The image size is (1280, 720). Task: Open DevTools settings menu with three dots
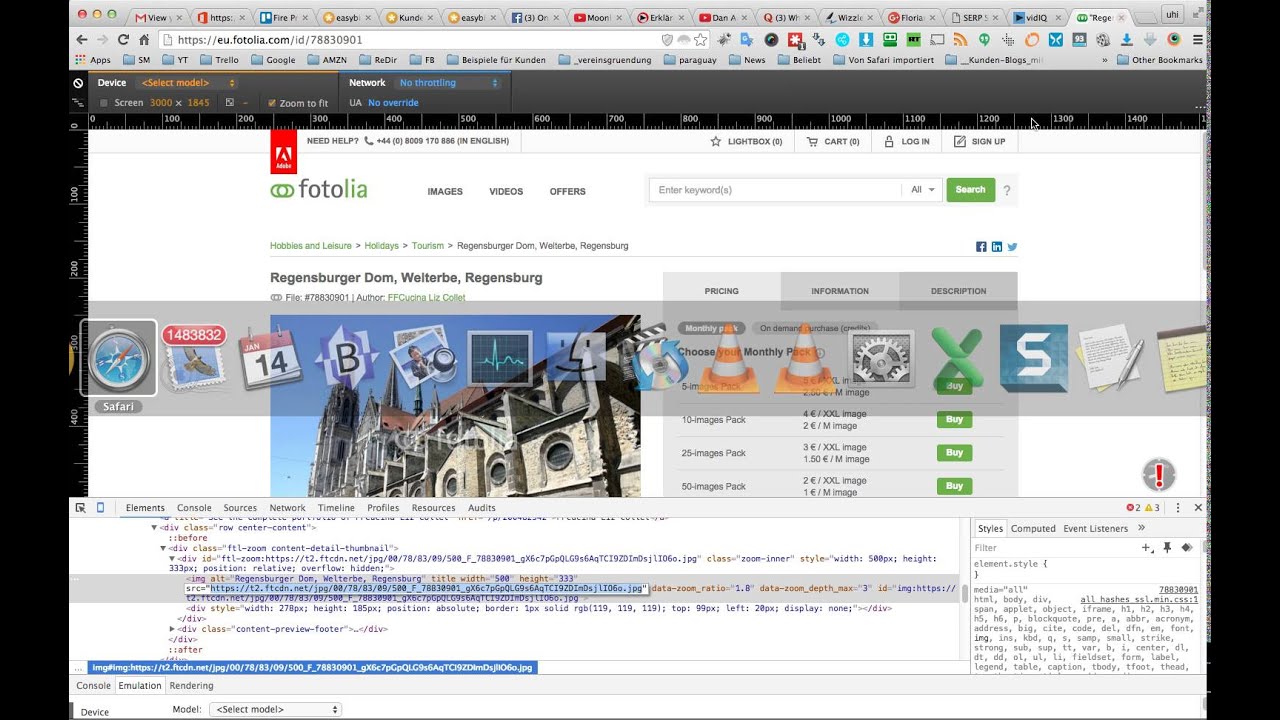click(1178, 507)
